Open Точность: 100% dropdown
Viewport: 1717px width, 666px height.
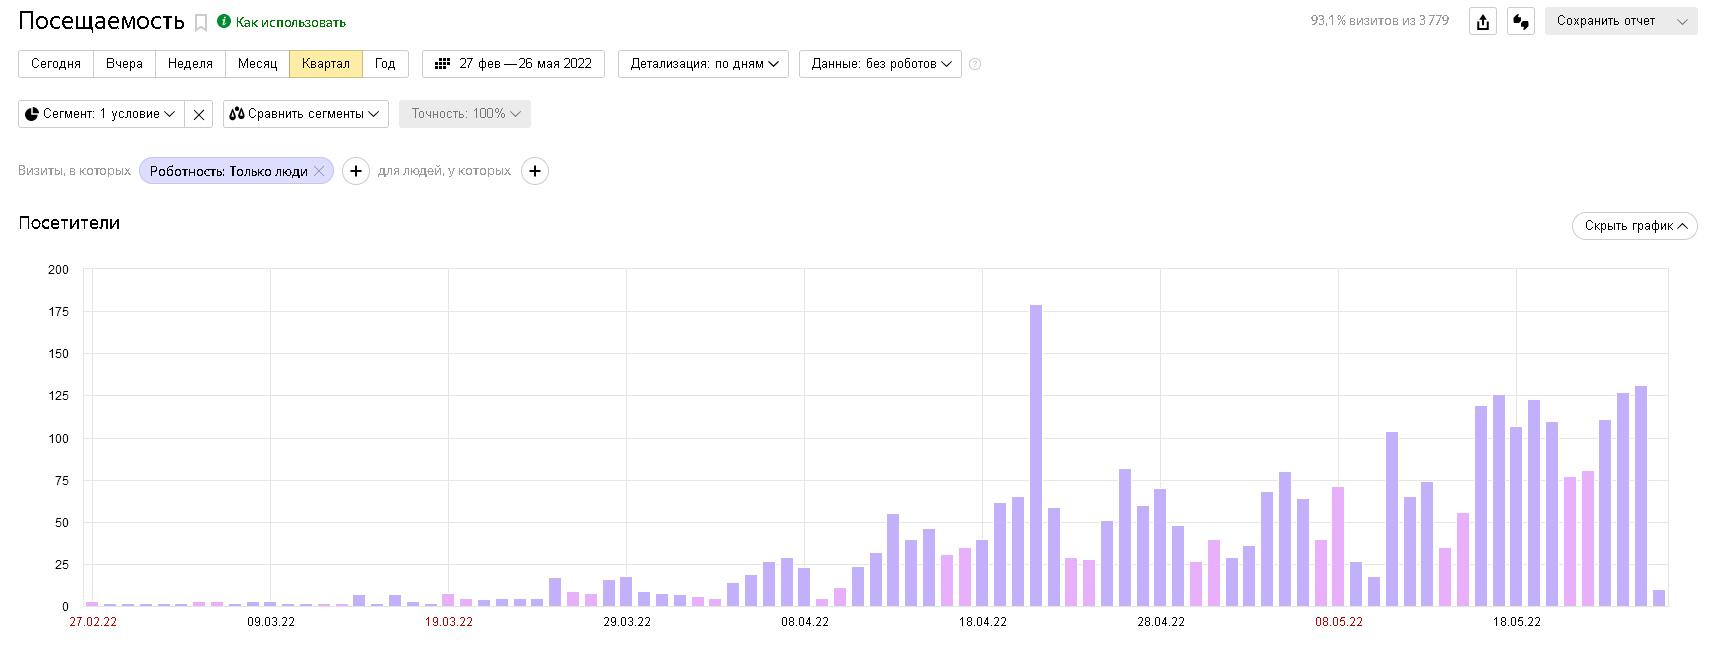tap(465, 114)
